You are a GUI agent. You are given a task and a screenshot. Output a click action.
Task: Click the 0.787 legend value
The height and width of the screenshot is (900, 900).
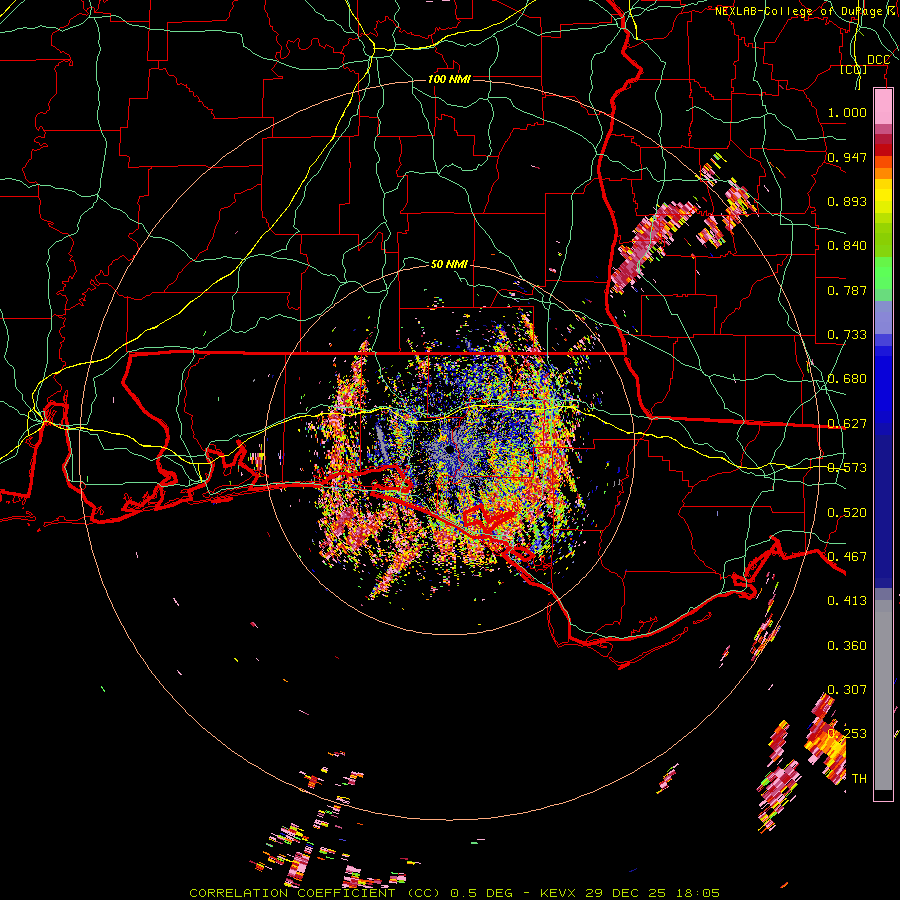pyautogui.click(x=847, y=290)
